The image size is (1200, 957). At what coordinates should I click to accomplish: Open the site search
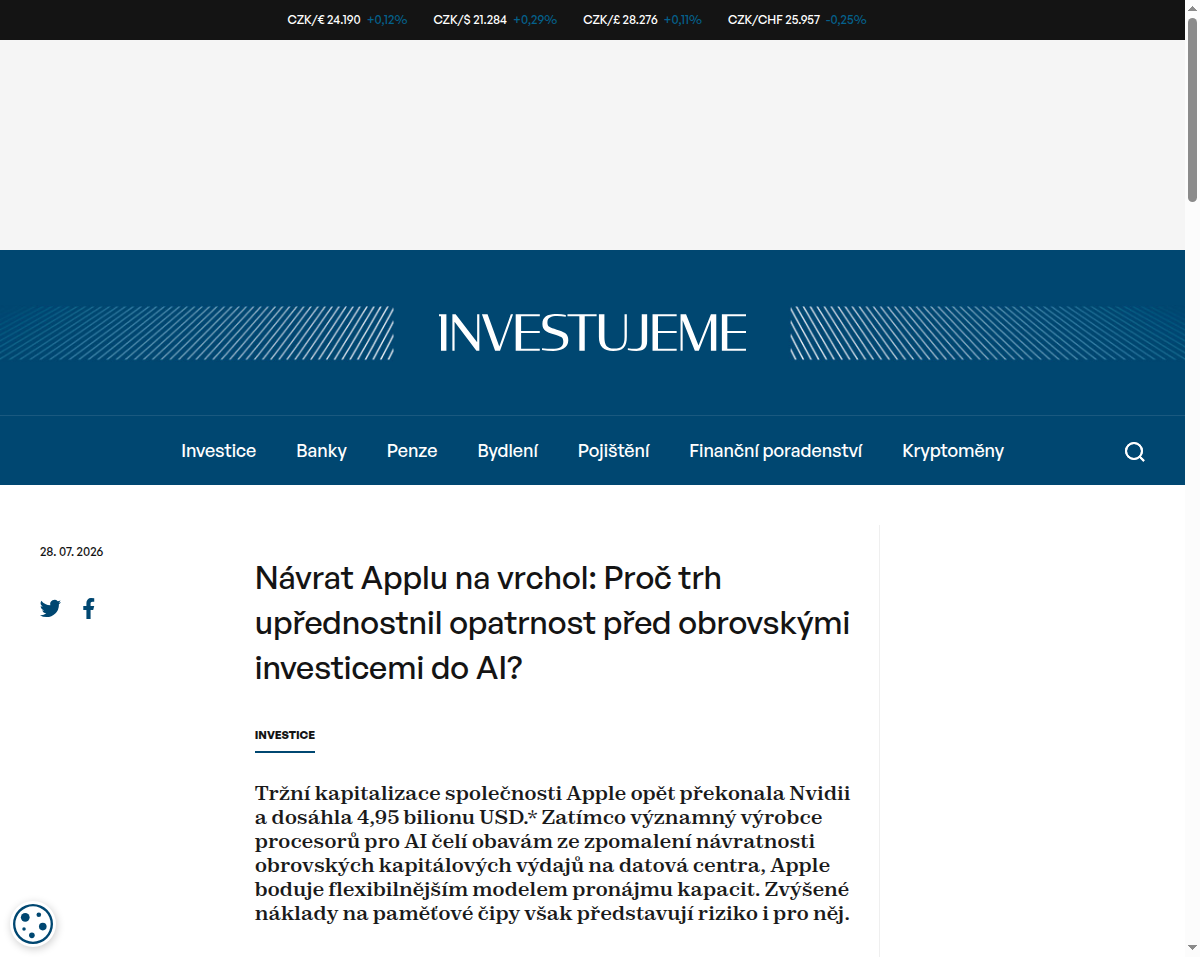[1134, 452]
